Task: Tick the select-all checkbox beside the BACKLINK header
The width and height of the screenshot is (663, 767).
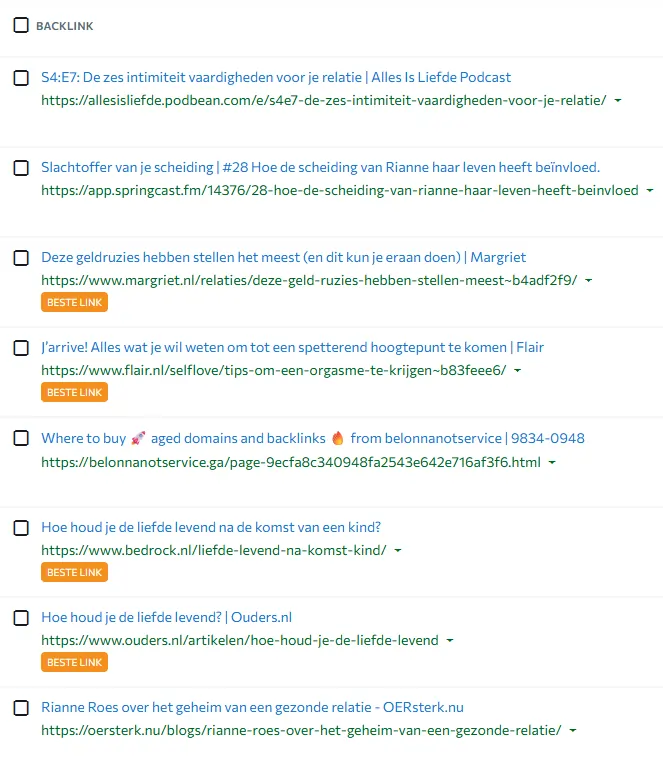Action: click(x=21, y=25)
